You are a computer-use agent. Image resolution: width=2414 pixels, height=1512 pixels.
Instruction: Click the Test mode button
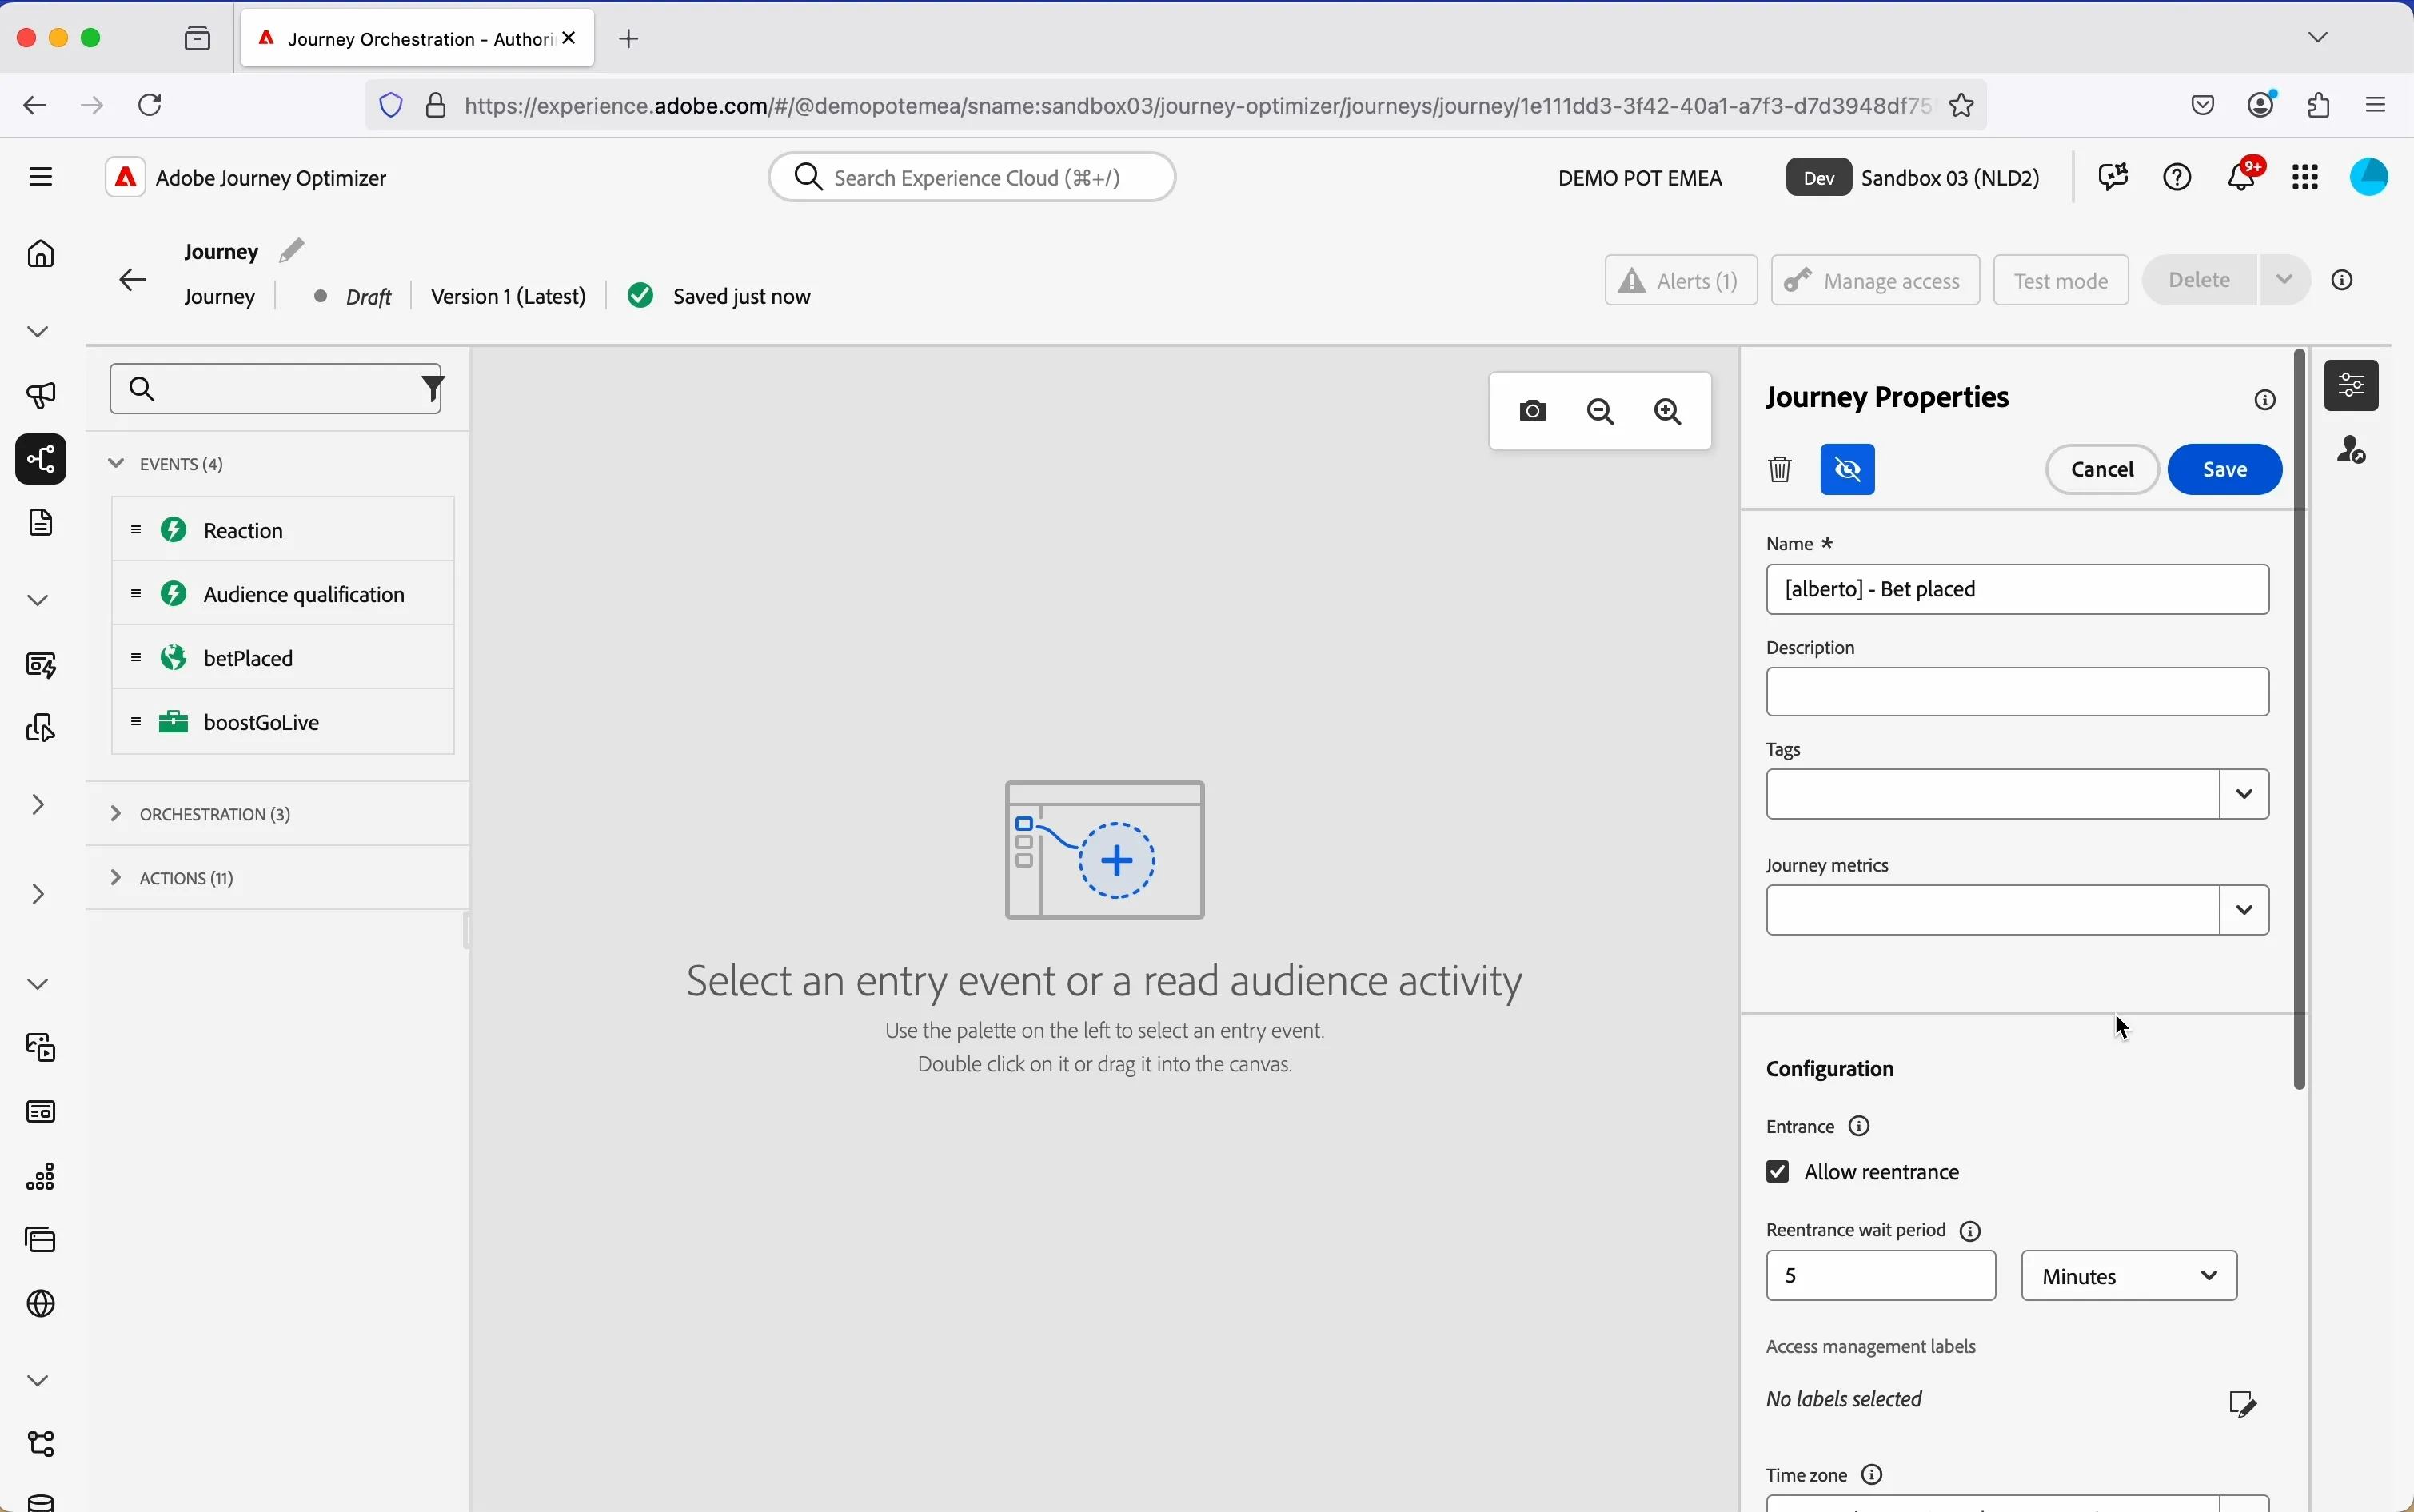(2061, 281)
